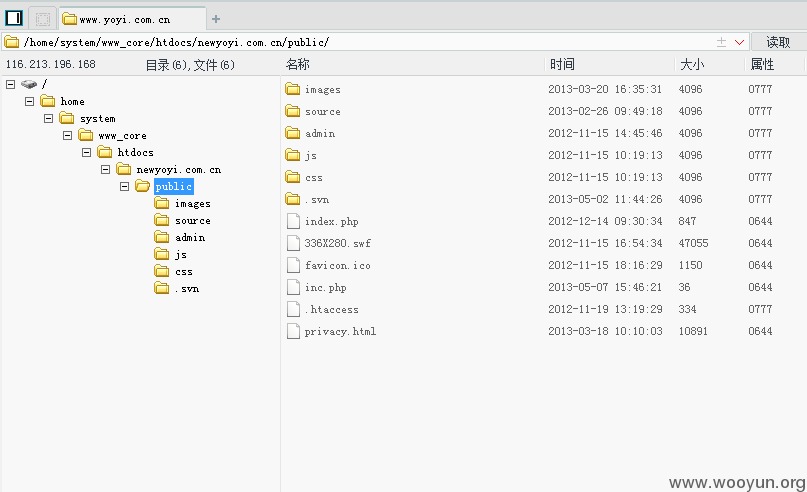
Task: Click privacy.html file icon
Action: [x=293, y=331]
